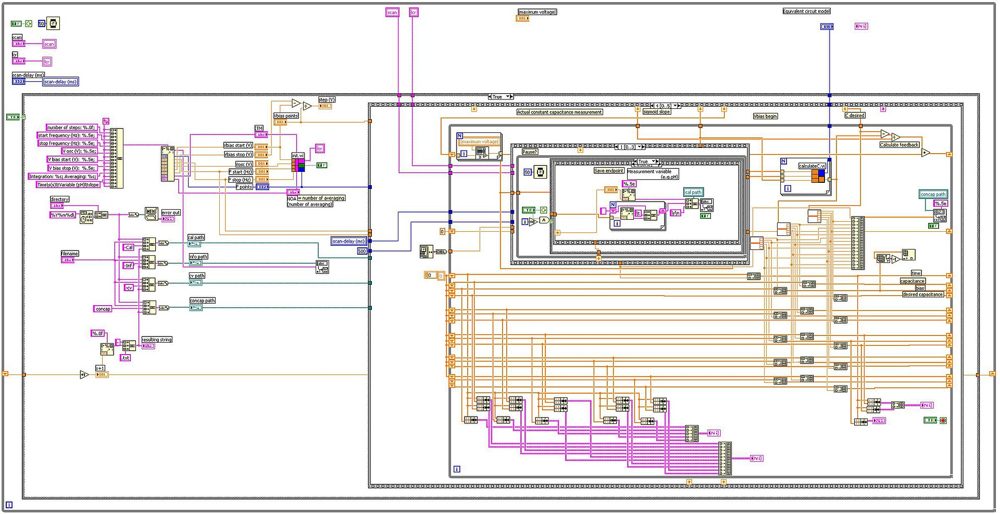Click concatenate strings node beside .cv constant
The width and height of the screenshot is (1000, 514).
(148, 284)
